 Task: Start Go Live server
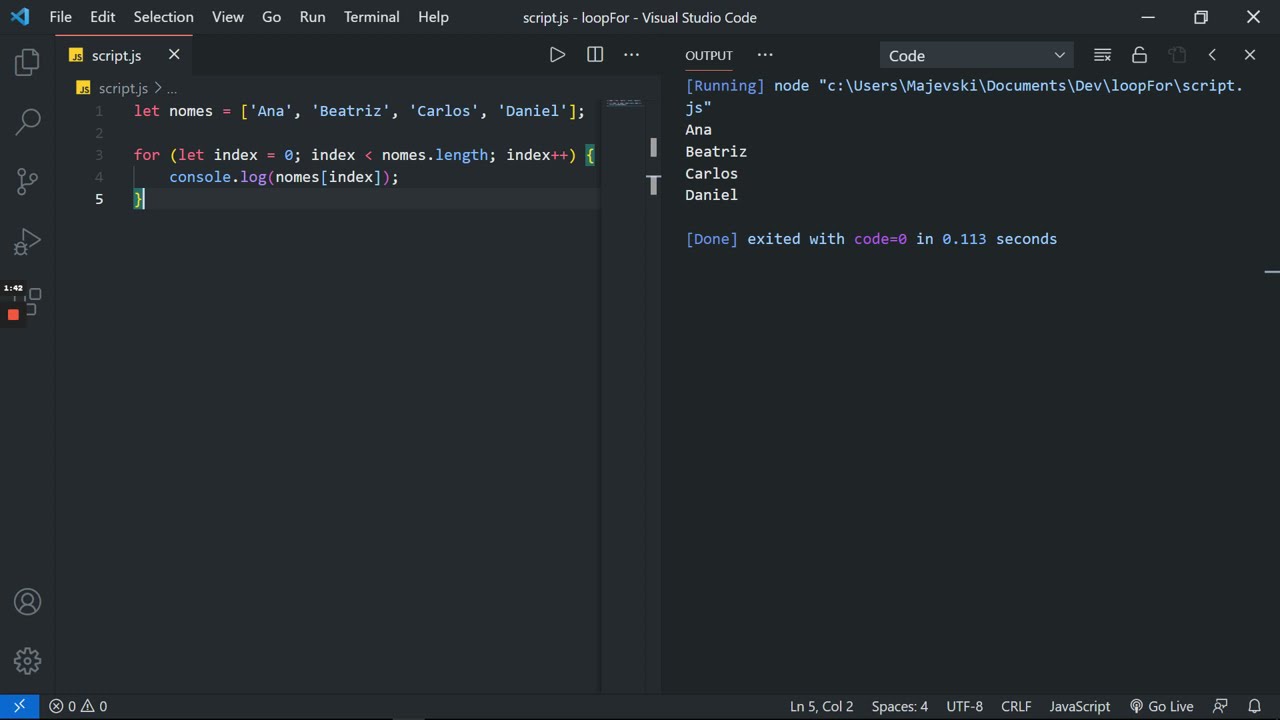point(1161,706)
